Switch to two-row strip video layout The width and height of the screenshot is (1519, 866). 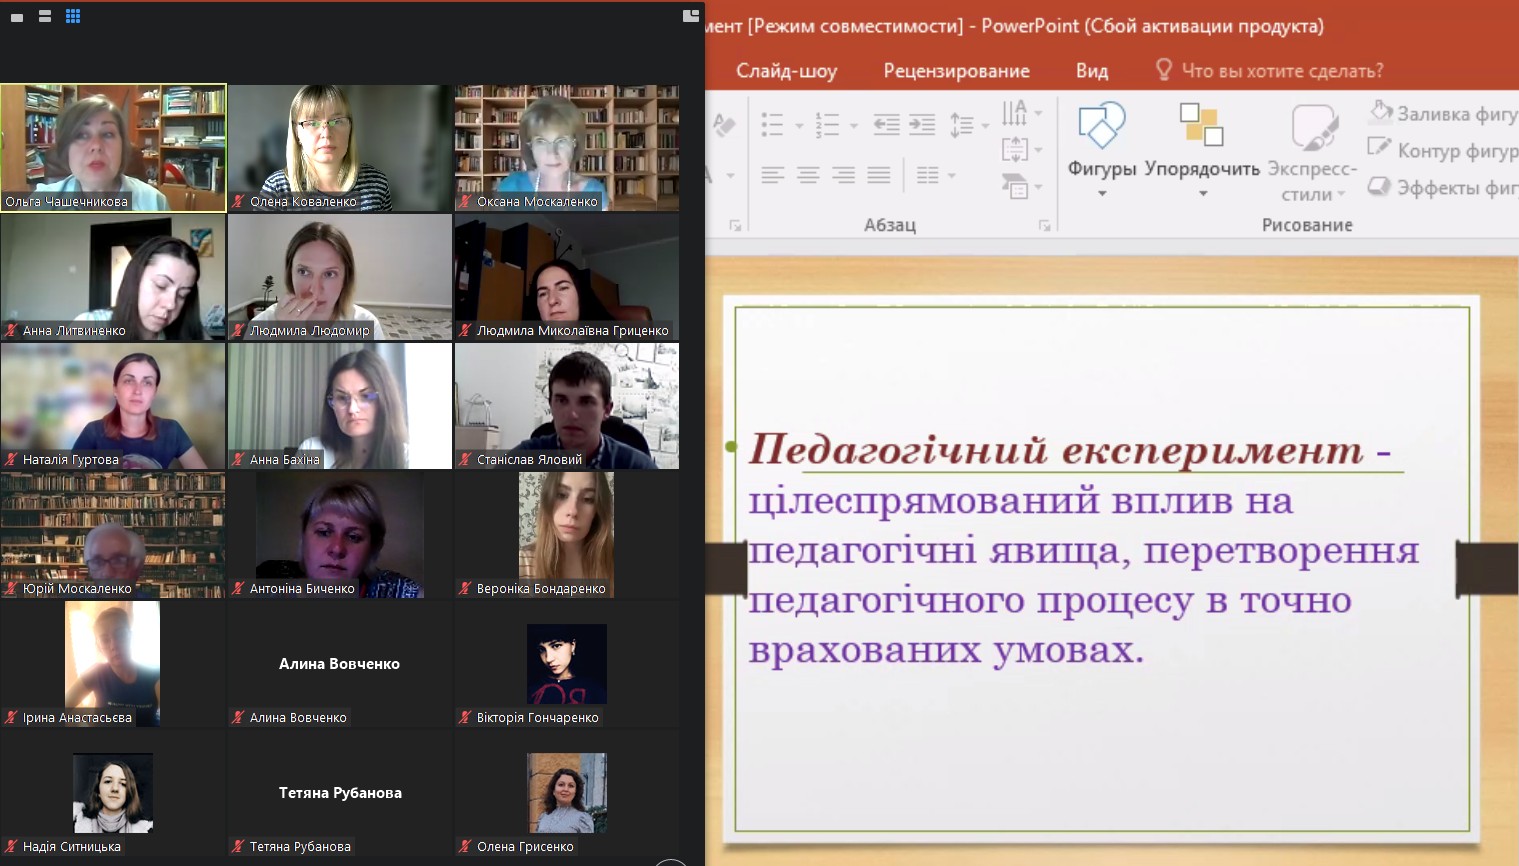(45, 16)
